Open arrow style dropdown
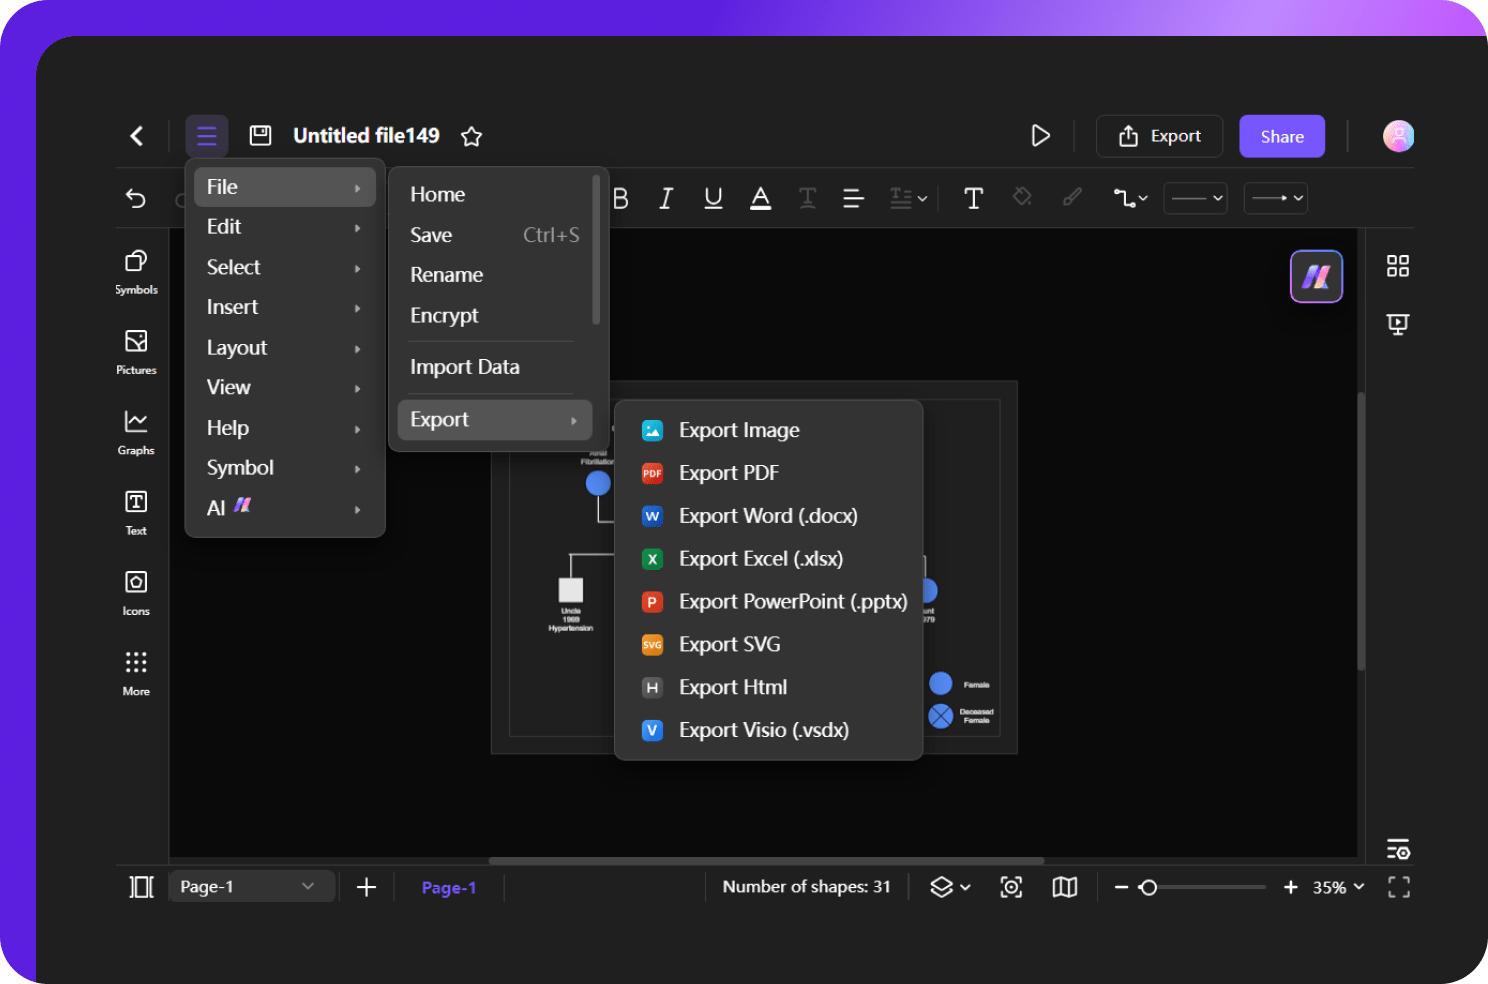This screenshot has width=1488, height=984. pos(1276,198)
